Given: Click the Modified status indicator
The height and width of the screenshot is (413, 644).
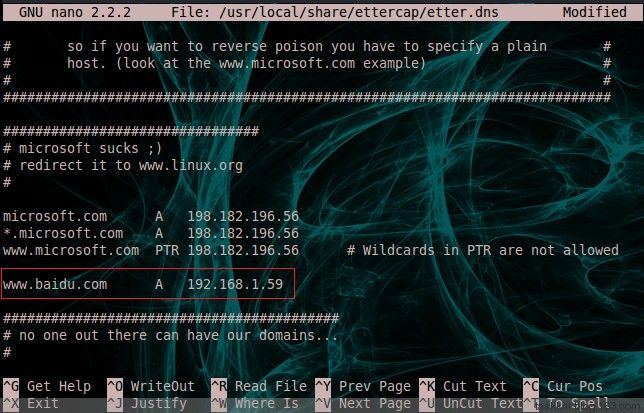Looking at the screenshot, I should 595,12.
